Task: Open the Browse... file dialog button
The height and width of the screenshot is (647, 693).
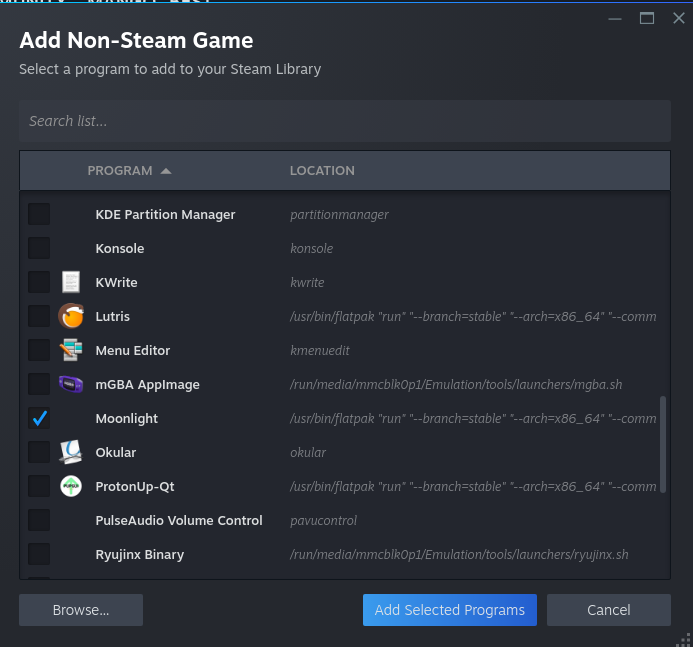Action: tap(81, 610)
